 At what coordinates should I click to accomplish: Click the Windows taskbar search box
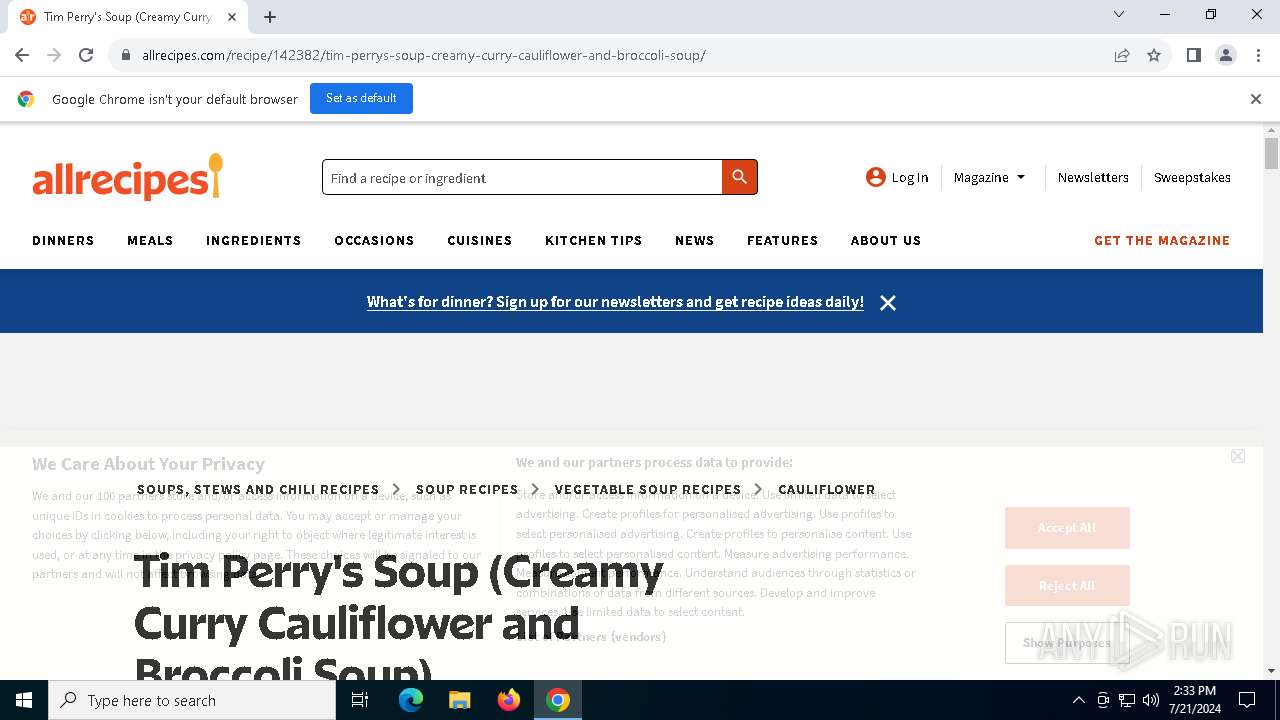(x=192, y=700)
